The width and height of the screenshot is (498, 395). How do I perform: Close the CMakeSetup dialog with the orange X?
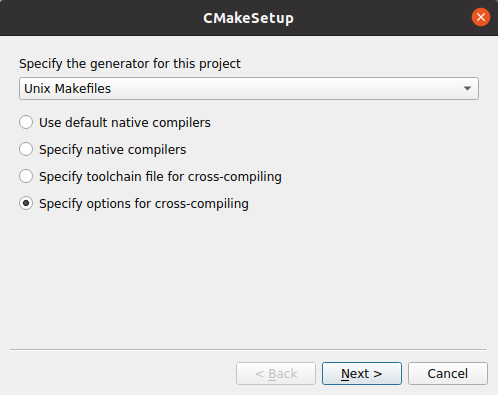(481, 17)
